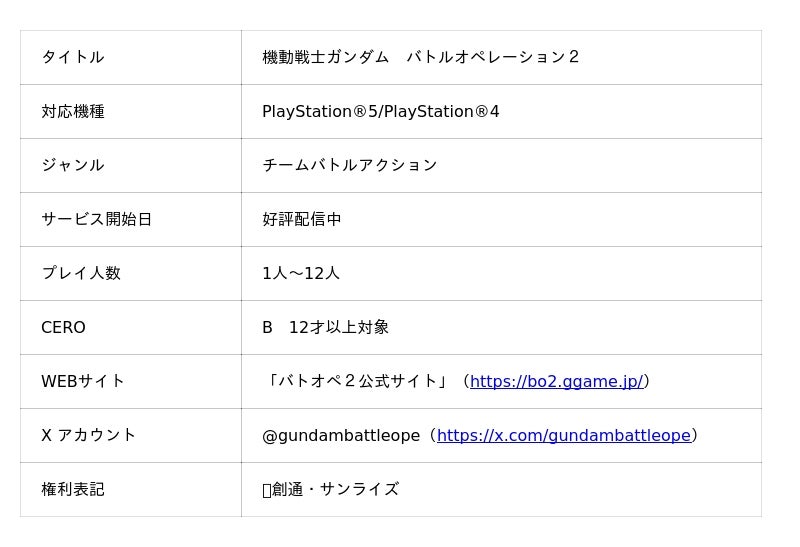Click the CERO label cell
Screen dimensions: 800x547
tap(63, 327)
